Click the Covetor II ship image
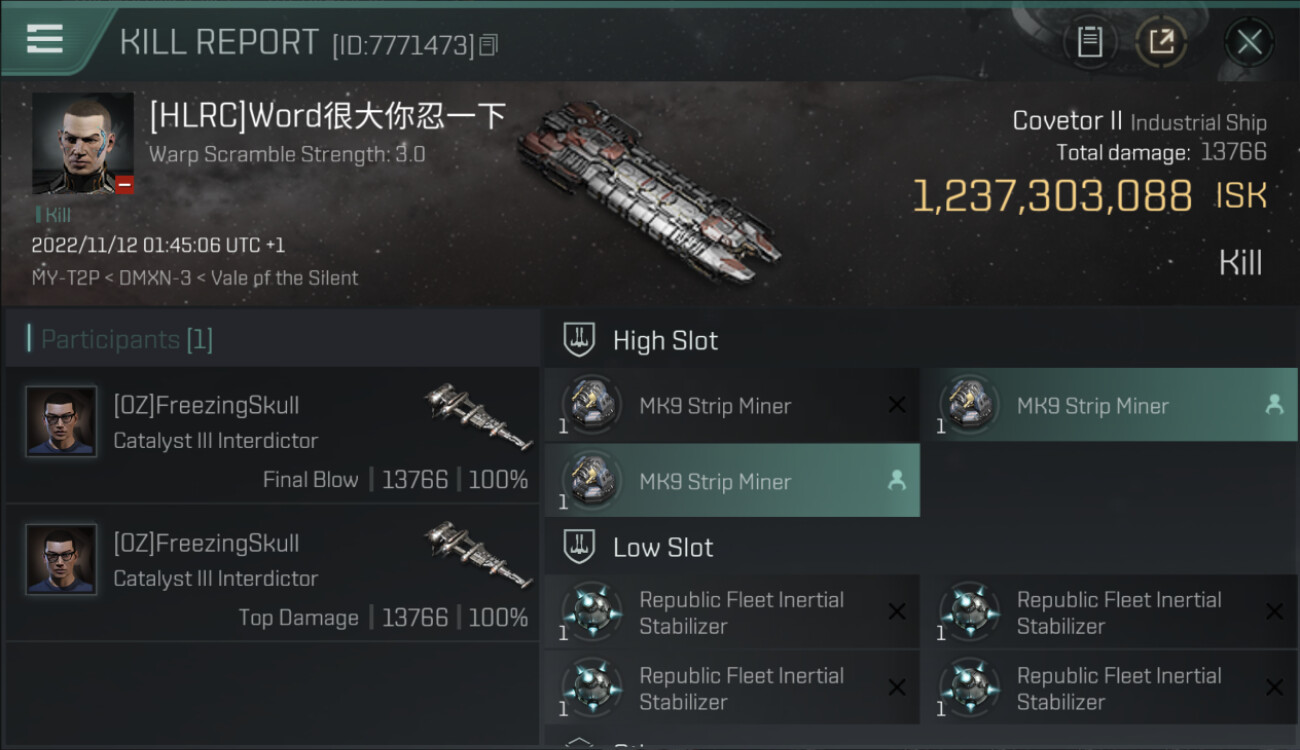This screenshot has height=750, width=1300. pyautogui.click(x=650, y=190)
